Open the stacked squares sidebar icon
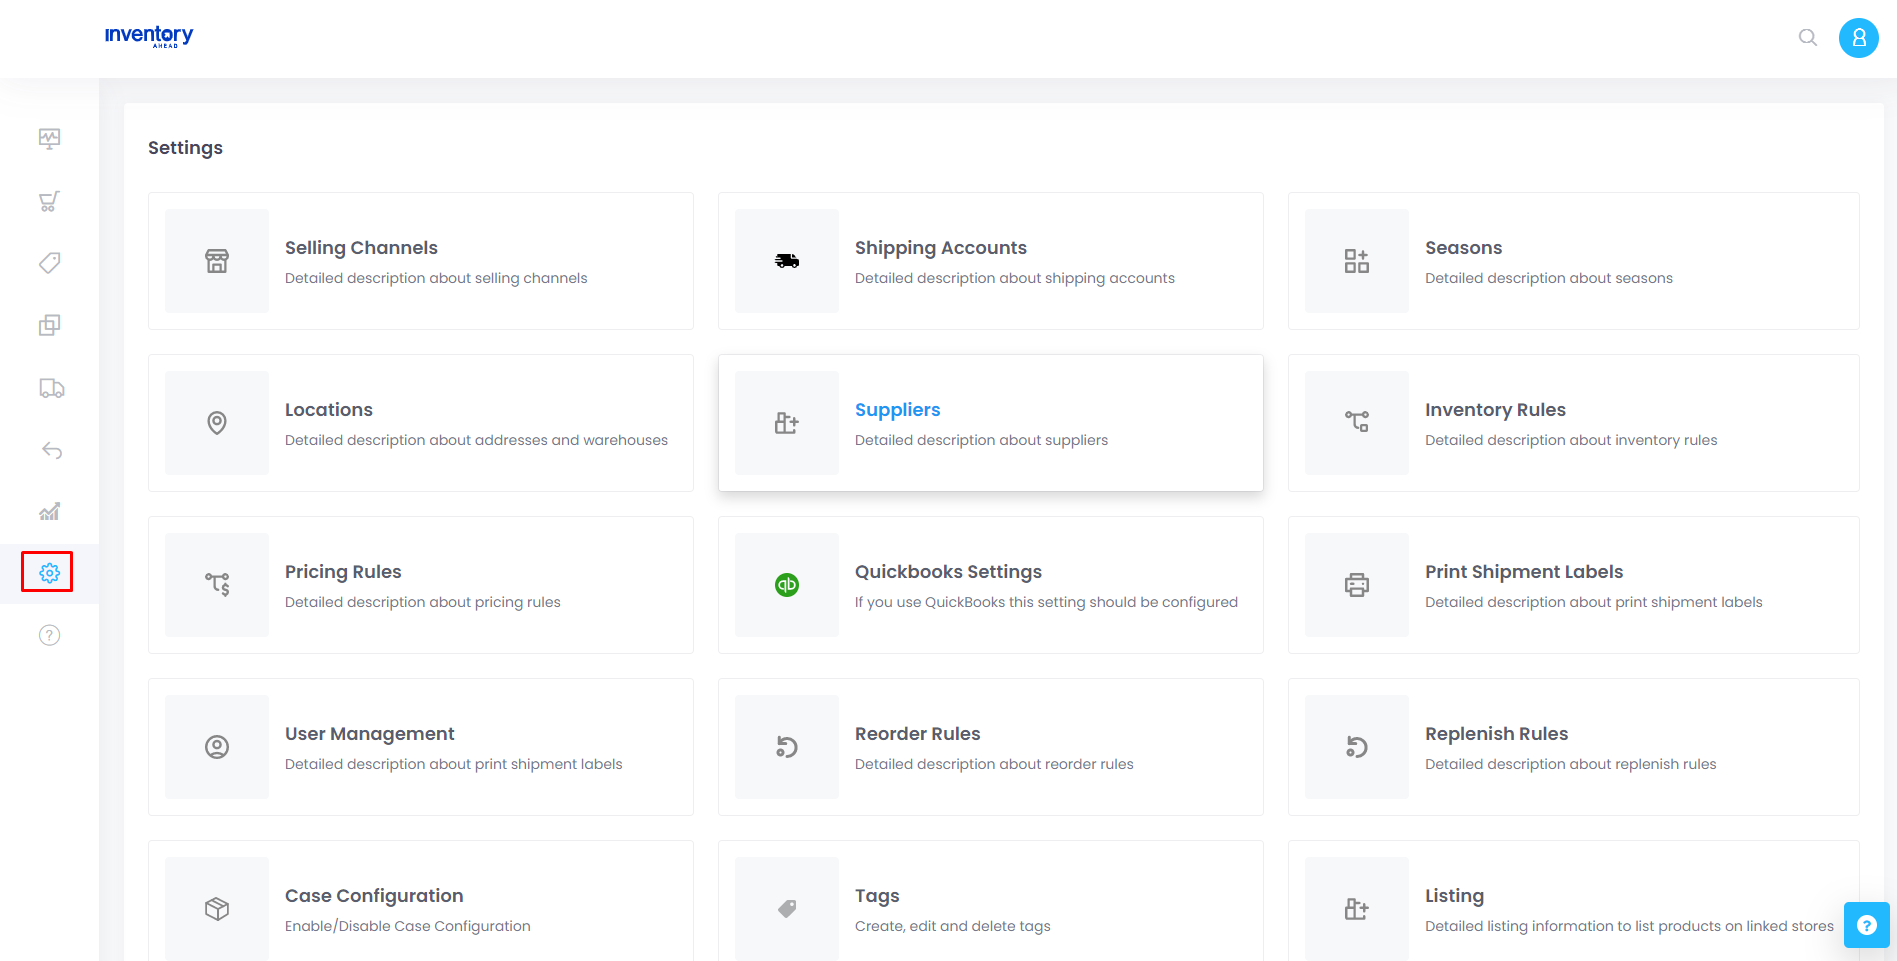1897x961 pixels. [x=49, y=325]
